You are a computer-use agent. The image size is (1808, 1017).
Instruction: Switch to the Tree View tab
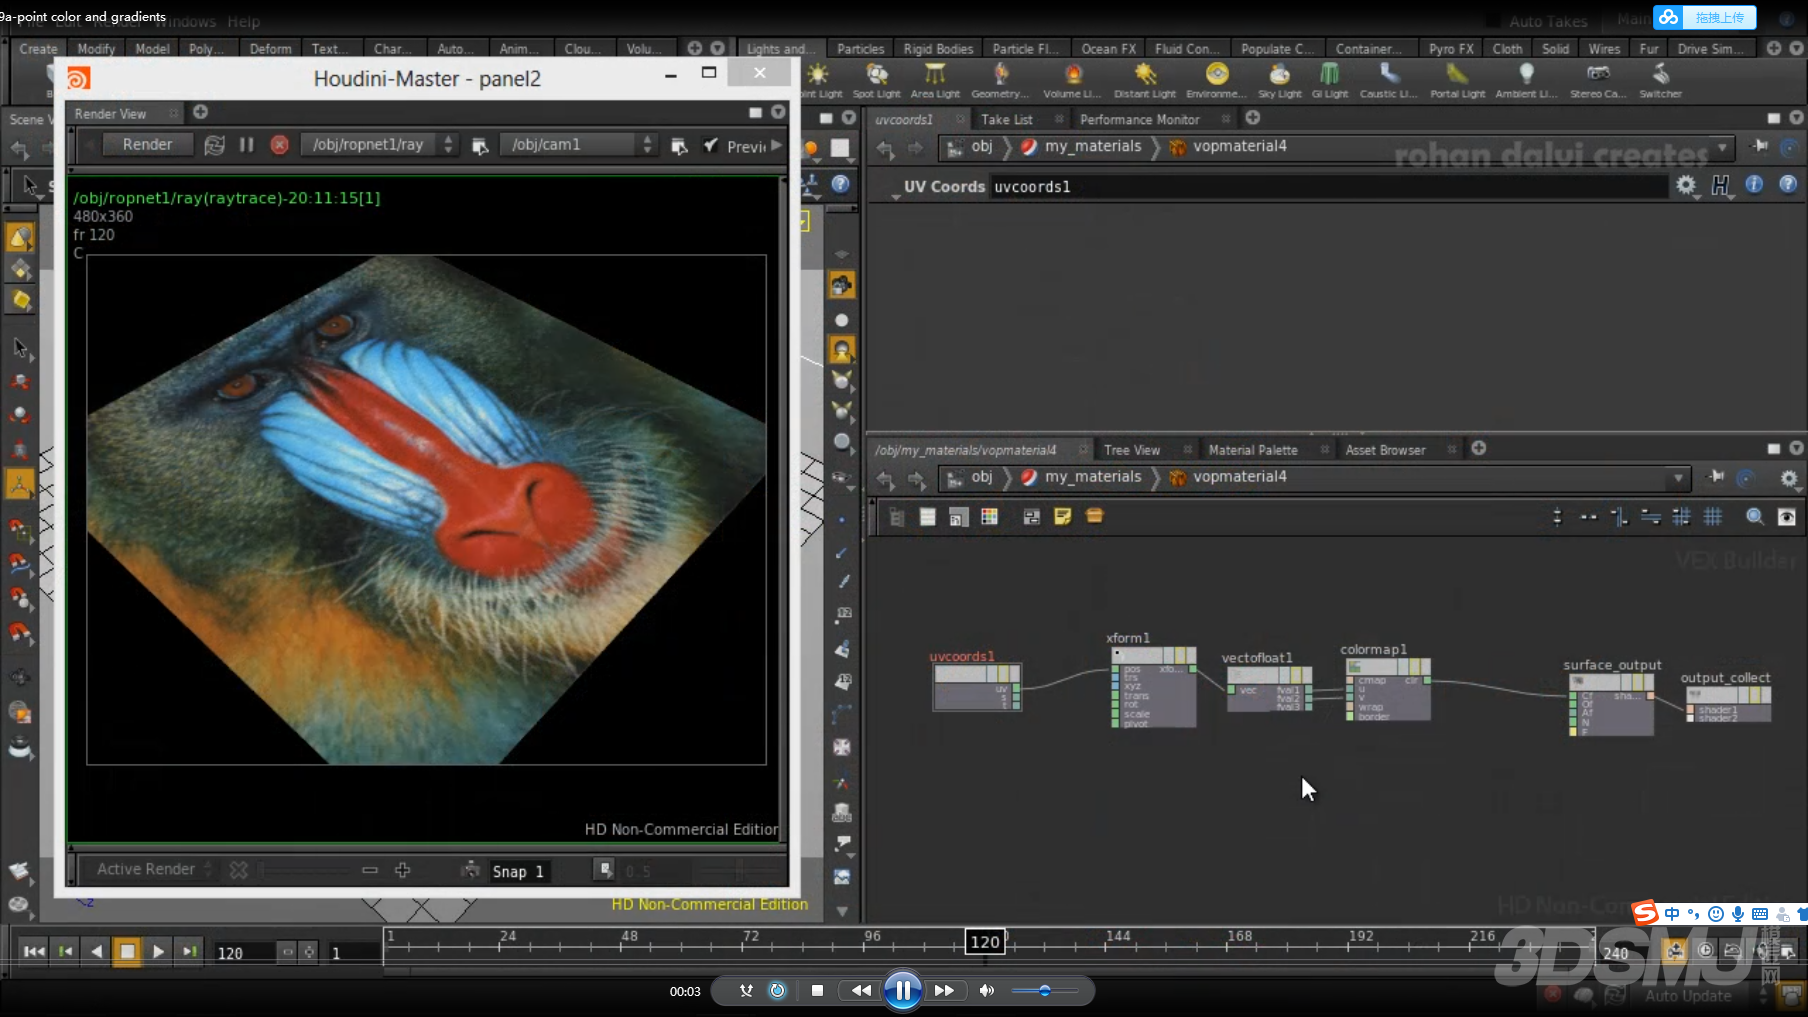coord(1132,450)
